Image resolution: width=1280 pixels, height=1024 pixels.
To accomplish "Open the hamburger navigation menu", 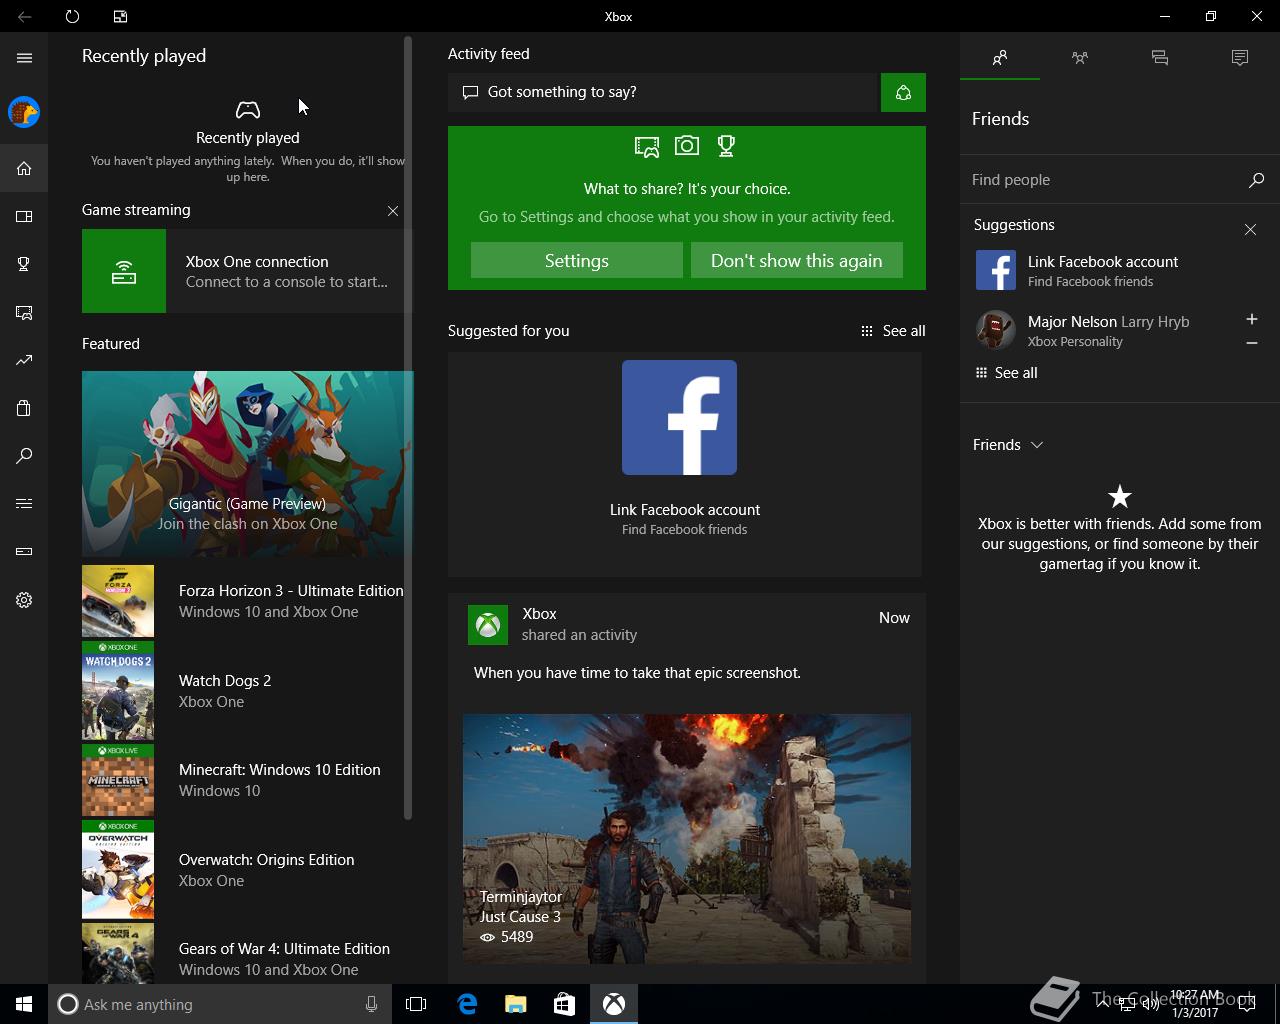I will click(24, 58).
